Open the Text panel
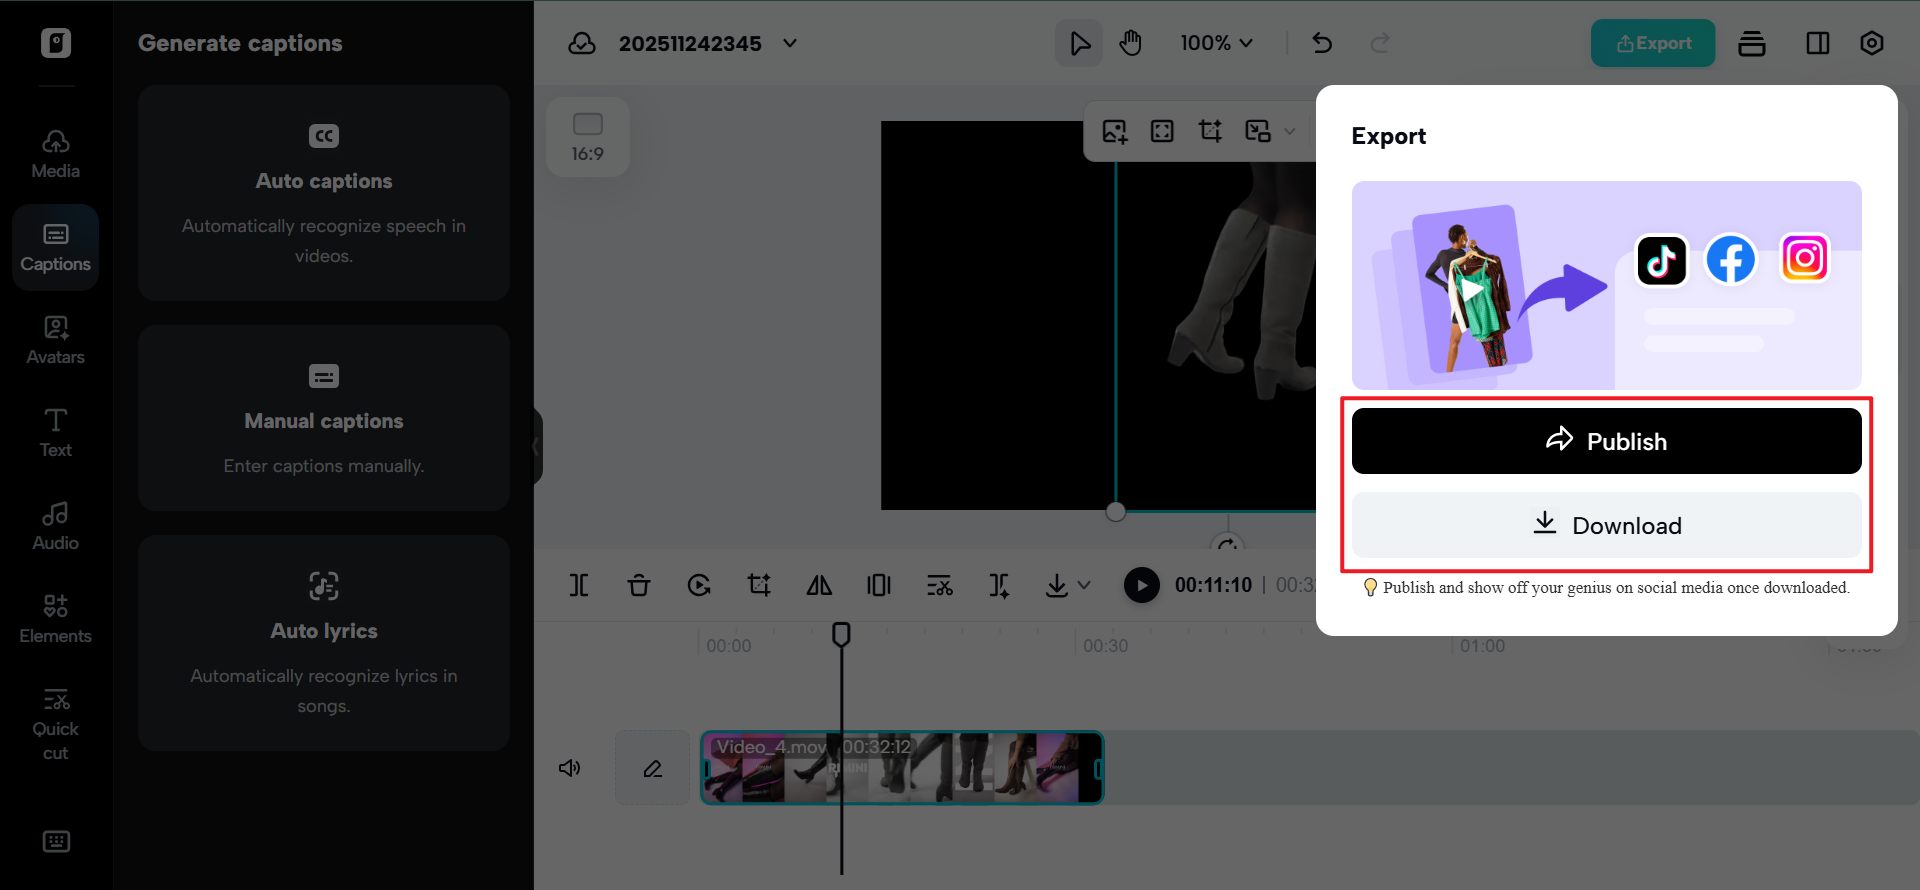 [56, 434]
